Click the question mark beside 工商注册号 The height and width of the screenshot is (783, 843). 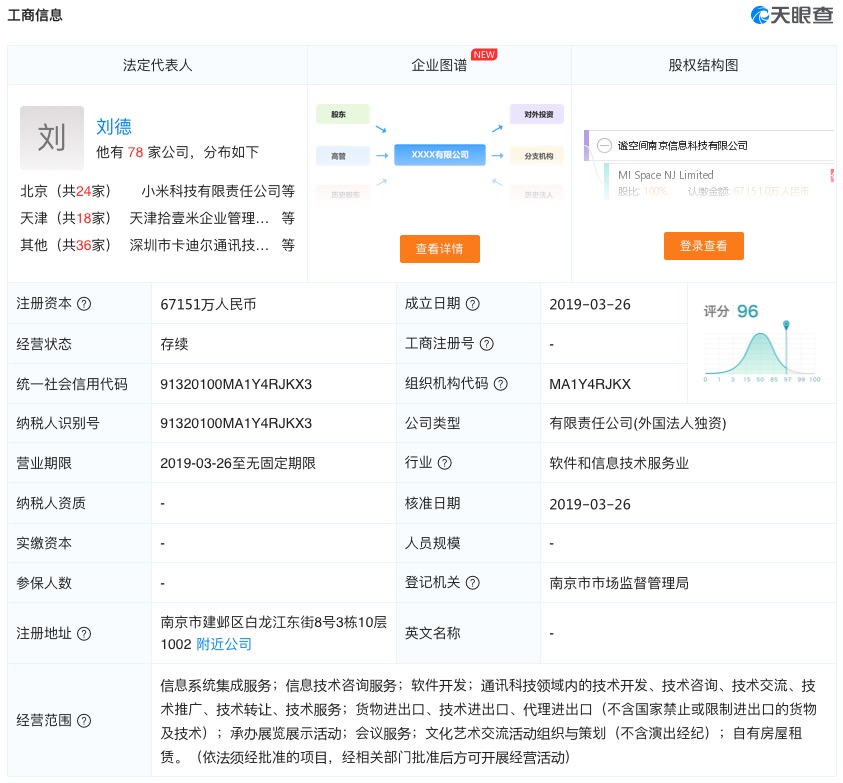coord(486,344)
